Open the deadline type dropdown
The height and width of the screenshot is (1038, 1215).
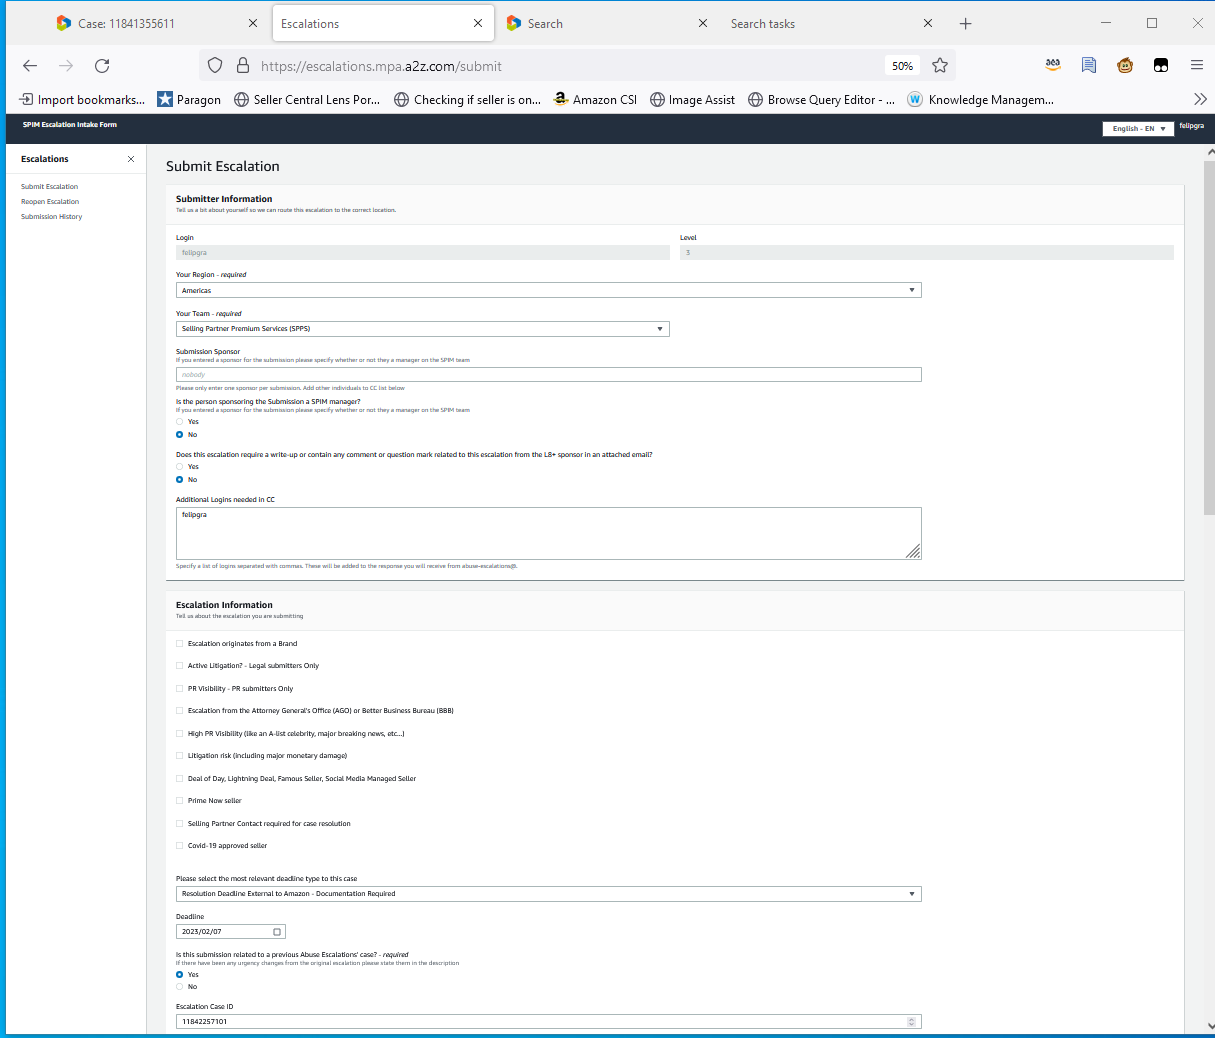point(548,894)
